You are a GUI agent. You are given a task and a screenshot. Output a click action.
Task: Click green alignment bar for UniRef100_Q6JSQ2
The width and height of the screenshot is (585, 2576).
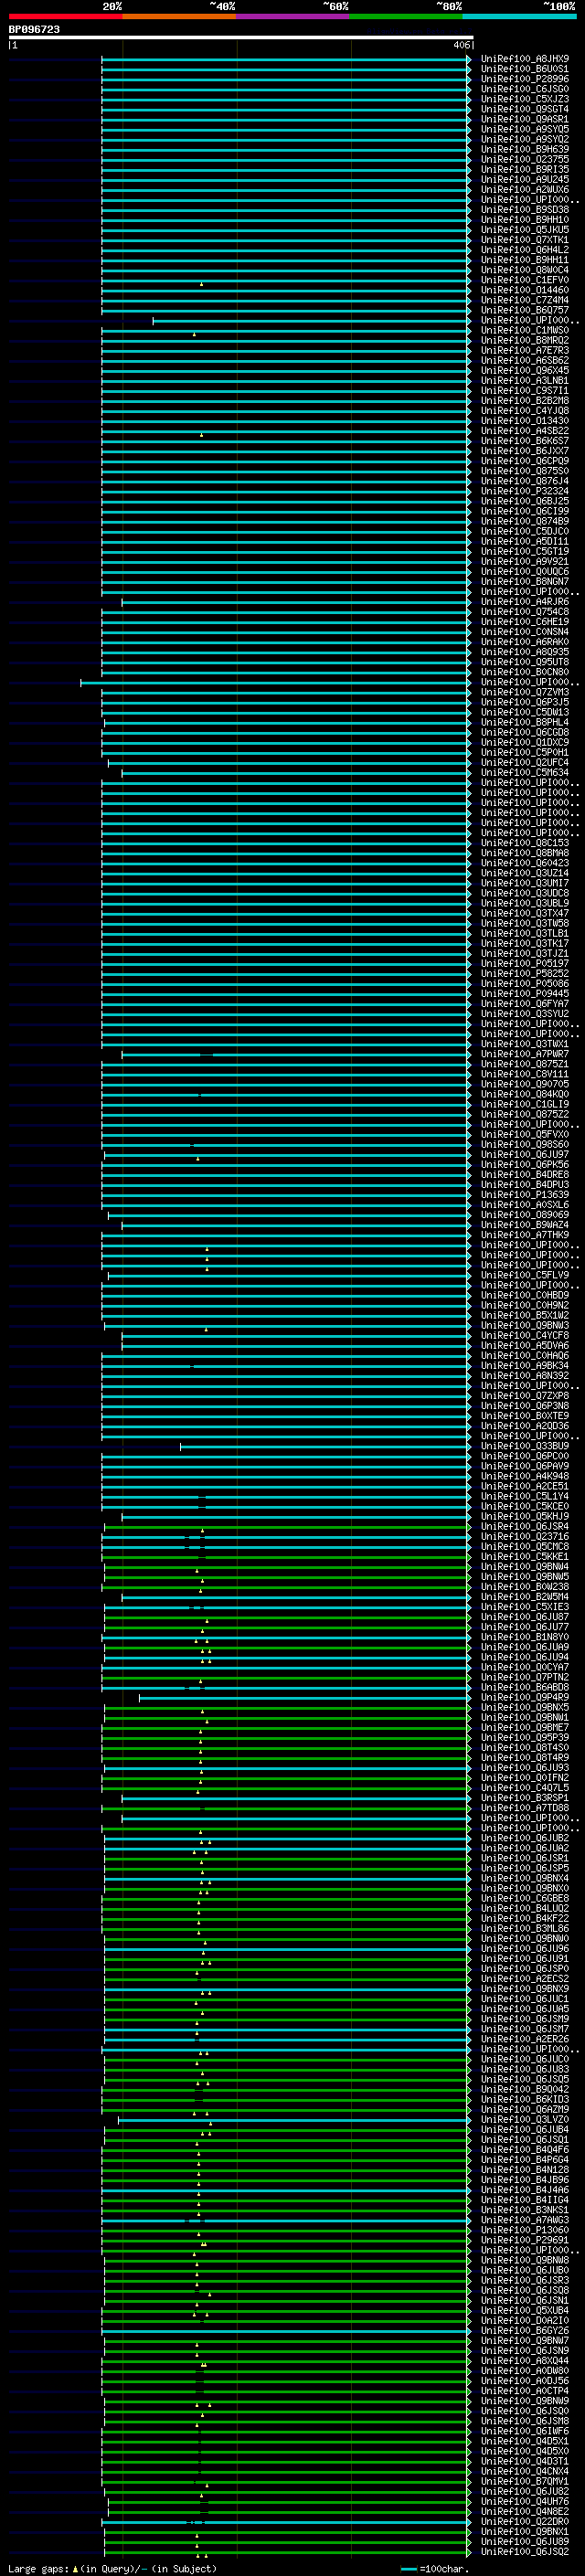pyautogui.click(x=288, y=2552)
